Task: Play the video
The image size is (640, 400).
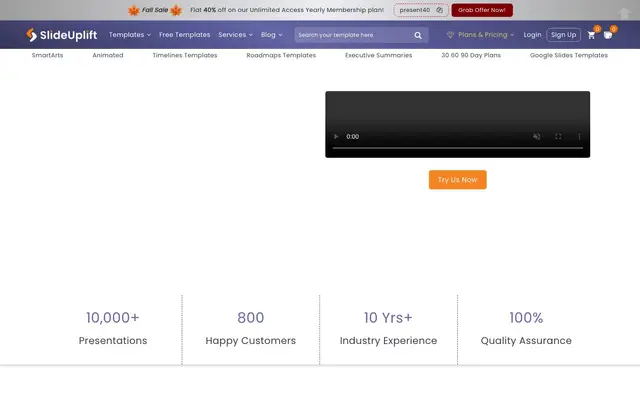Action: click(x=336, y=137)
